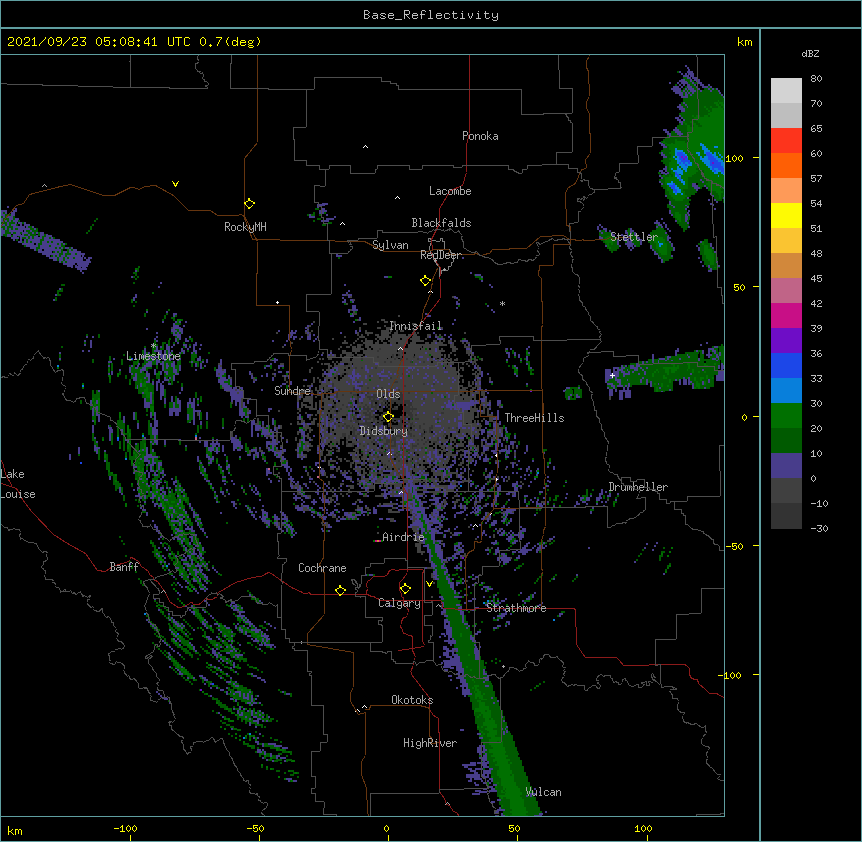Click the yellow marker south of RedDeer
This screenshot has height=842, width=862.
pos(426,281)
